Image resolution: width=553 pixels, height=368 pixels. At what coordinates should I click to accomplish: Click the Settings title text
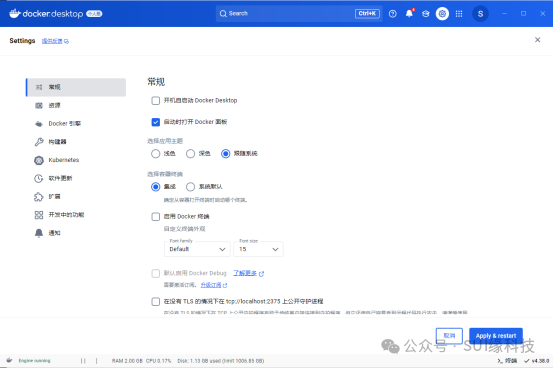point(22,41)
